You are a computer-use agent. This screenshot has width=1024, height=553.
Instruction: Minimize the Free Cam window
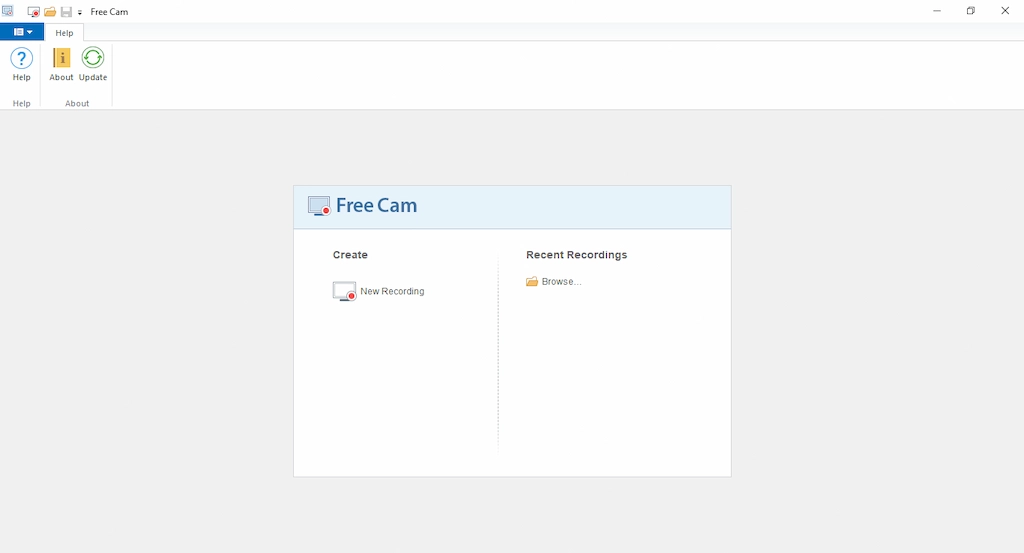pos(937,11)
